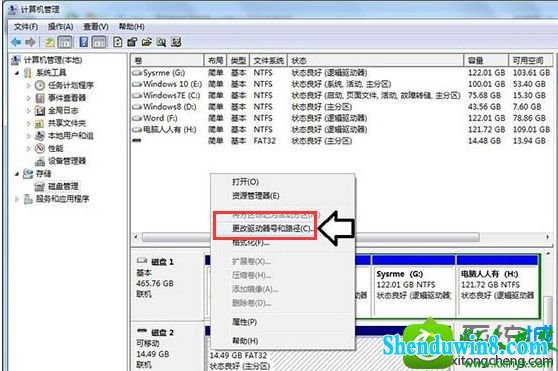The height and width of the screenshot is (371, 558).
Task: Click the 任务计划程序 clock icon
Action: click(x=40, y=85)
